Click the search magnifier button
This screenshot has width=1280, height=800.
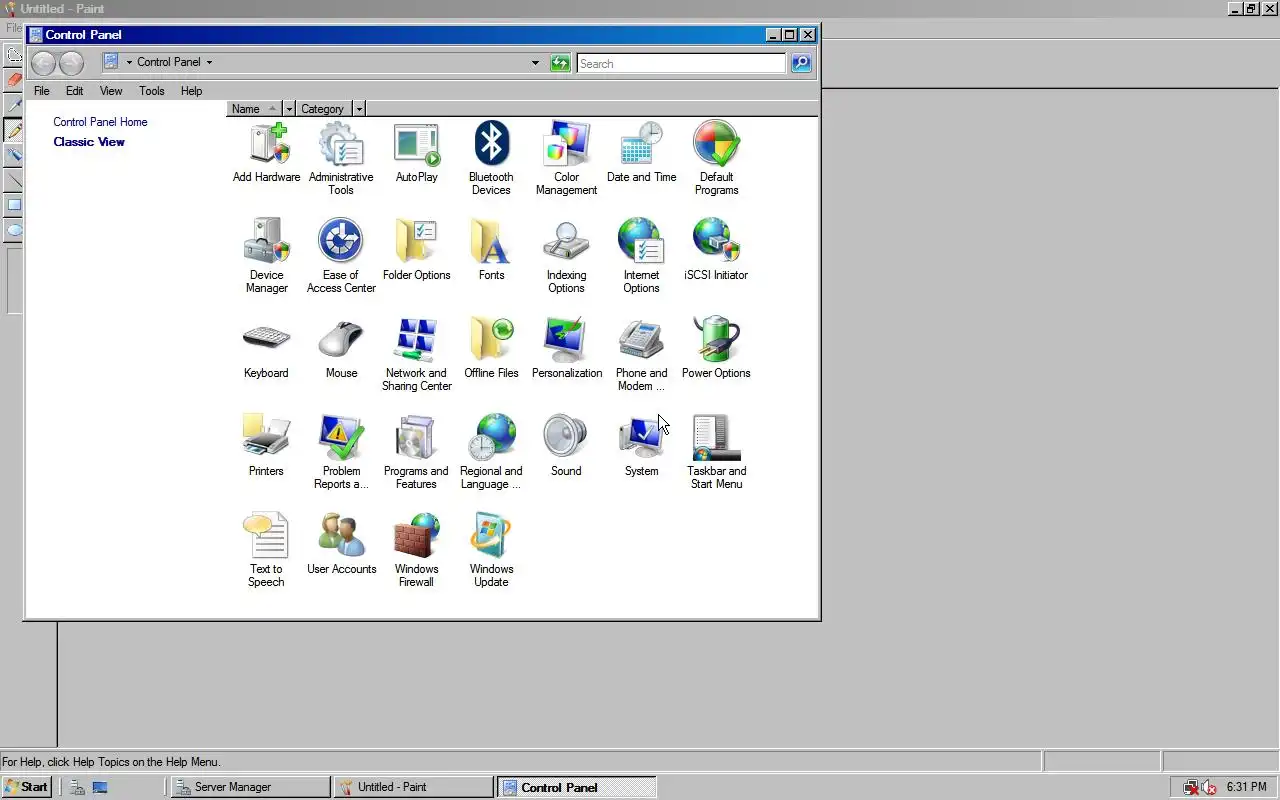[x=800, y=63]
